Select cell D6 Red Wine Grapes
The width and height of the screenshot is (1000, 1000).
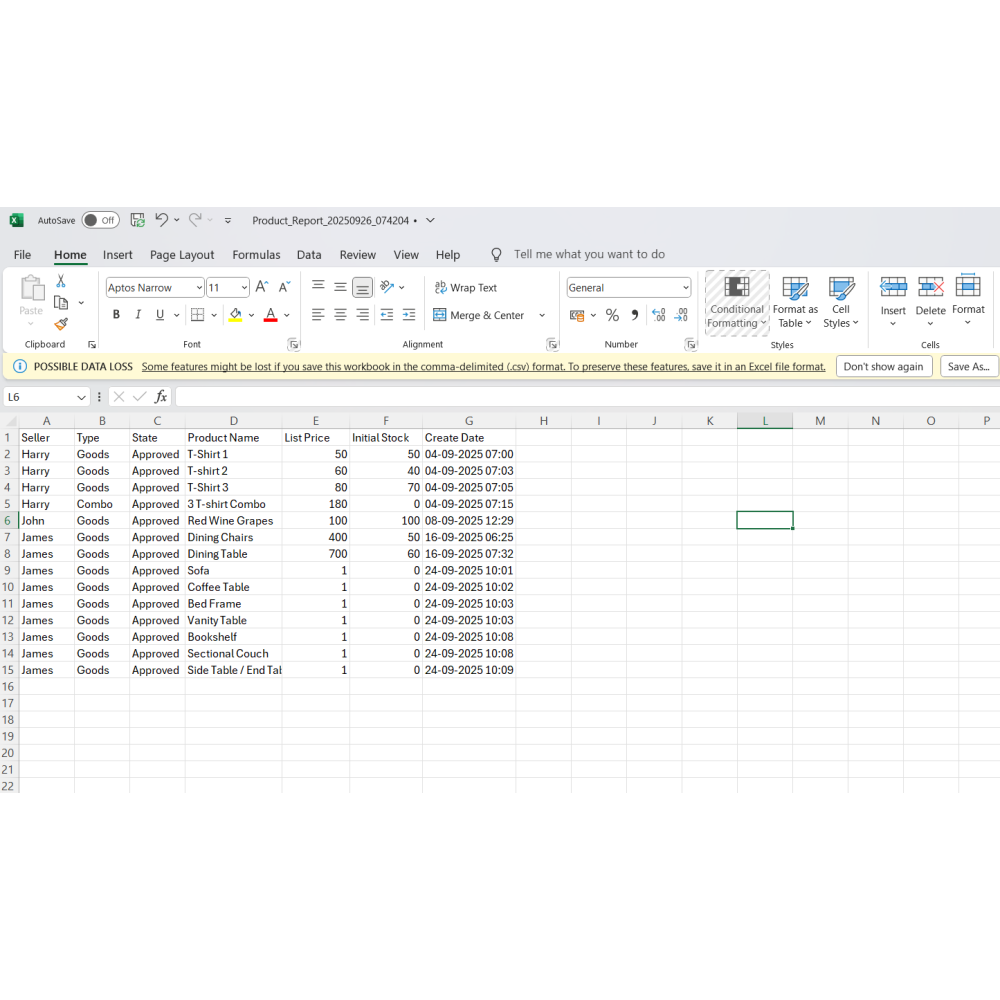click(232, 521)
